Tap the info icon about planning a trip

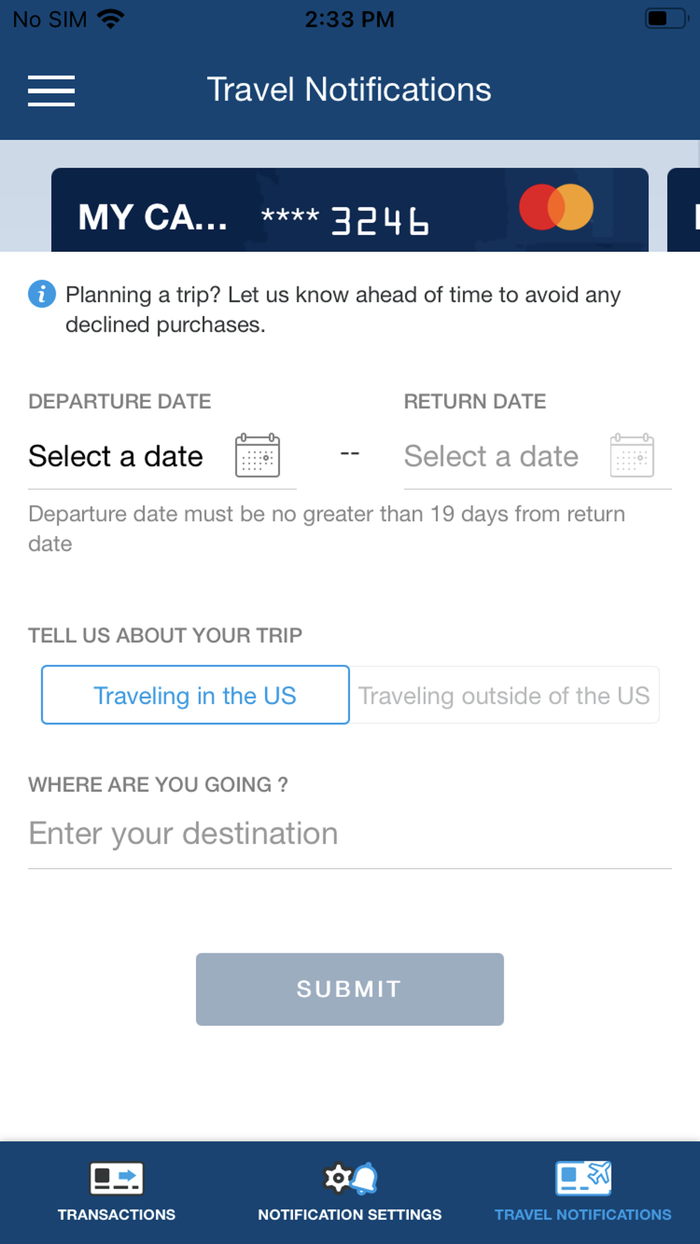[41, 294]
